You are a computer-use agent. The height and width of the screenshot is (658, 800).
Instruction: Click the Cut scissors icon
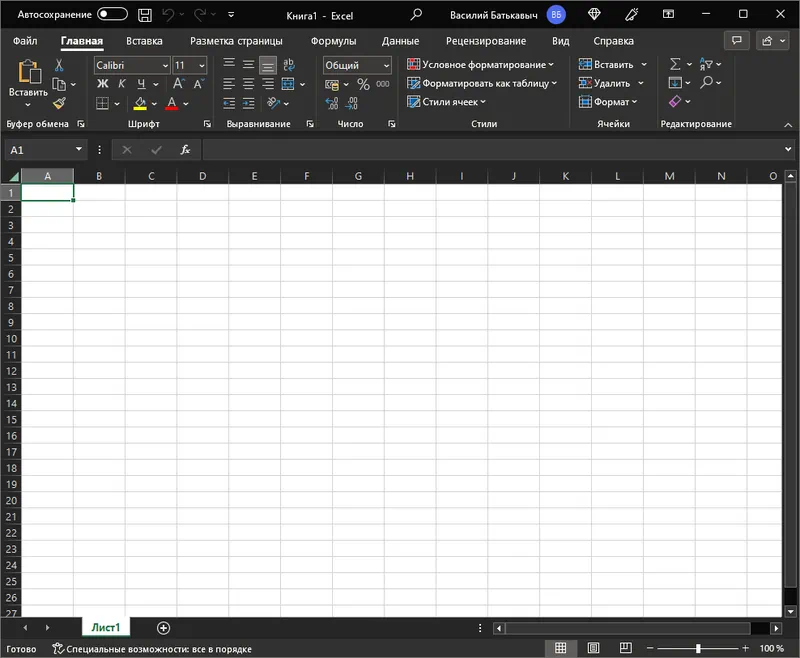click(x=59, y=65)
